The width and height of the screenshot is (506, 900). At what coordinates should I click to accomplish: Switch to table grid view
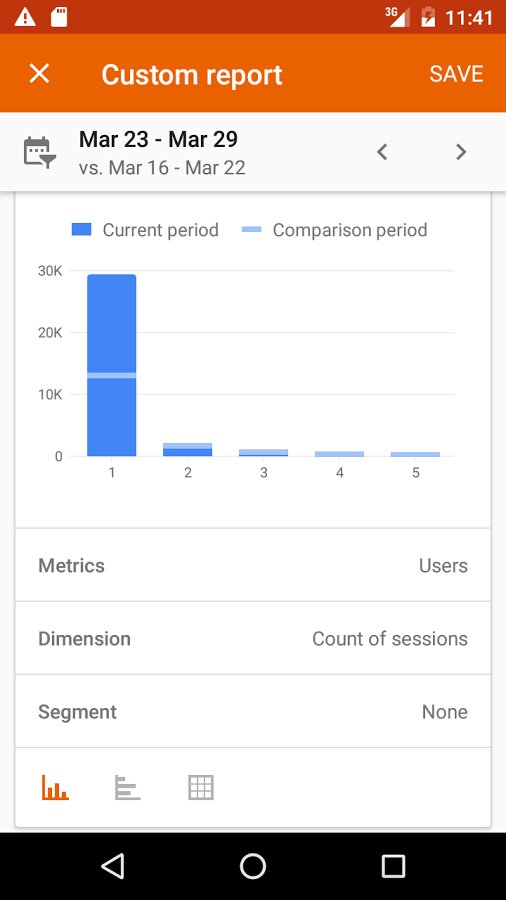tap(201, 788)
